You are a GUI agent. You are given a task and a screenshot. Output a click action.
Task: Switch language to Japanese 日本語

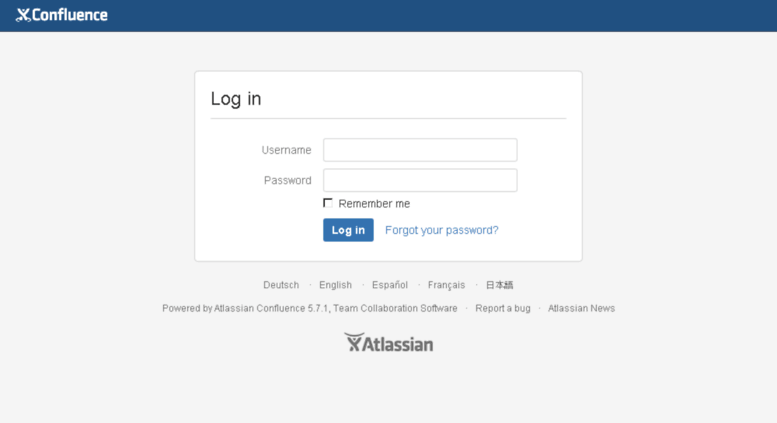click(x=500, y=285)
